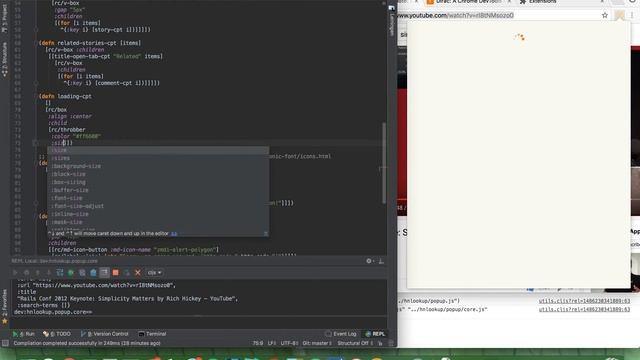Change LF line separator

[272, 343]
